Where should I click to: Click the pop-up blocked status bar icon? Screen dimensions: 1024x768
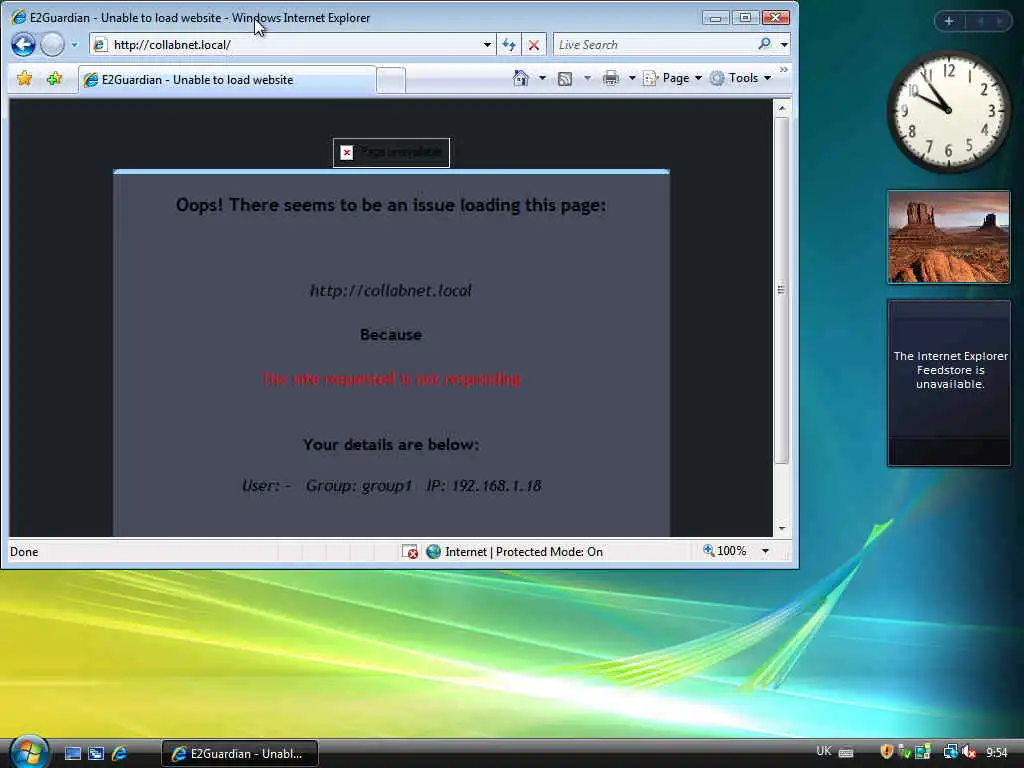tap(409, 552)
